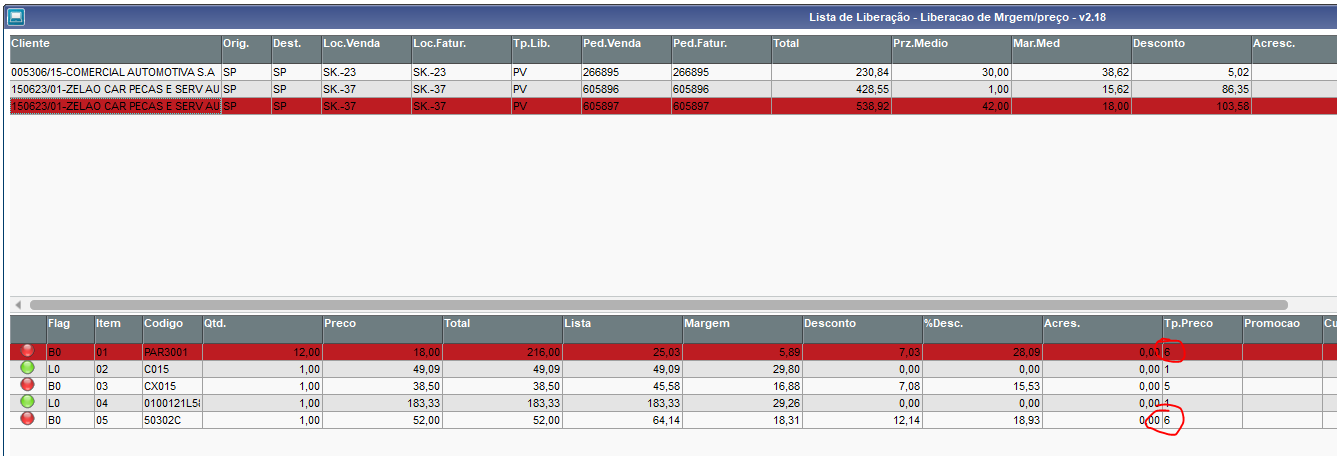The height and width of the screenshot is (456, 1337).
Task: Sort items by Flag column header
Action: (70, 329)
